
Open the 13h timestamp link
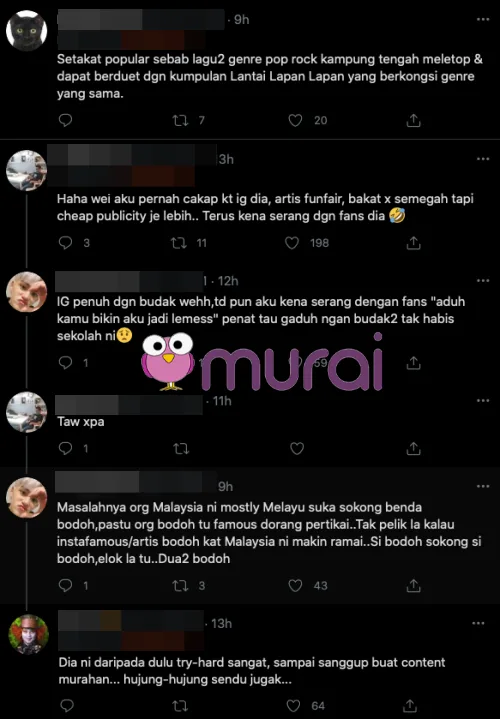[222, 624]
